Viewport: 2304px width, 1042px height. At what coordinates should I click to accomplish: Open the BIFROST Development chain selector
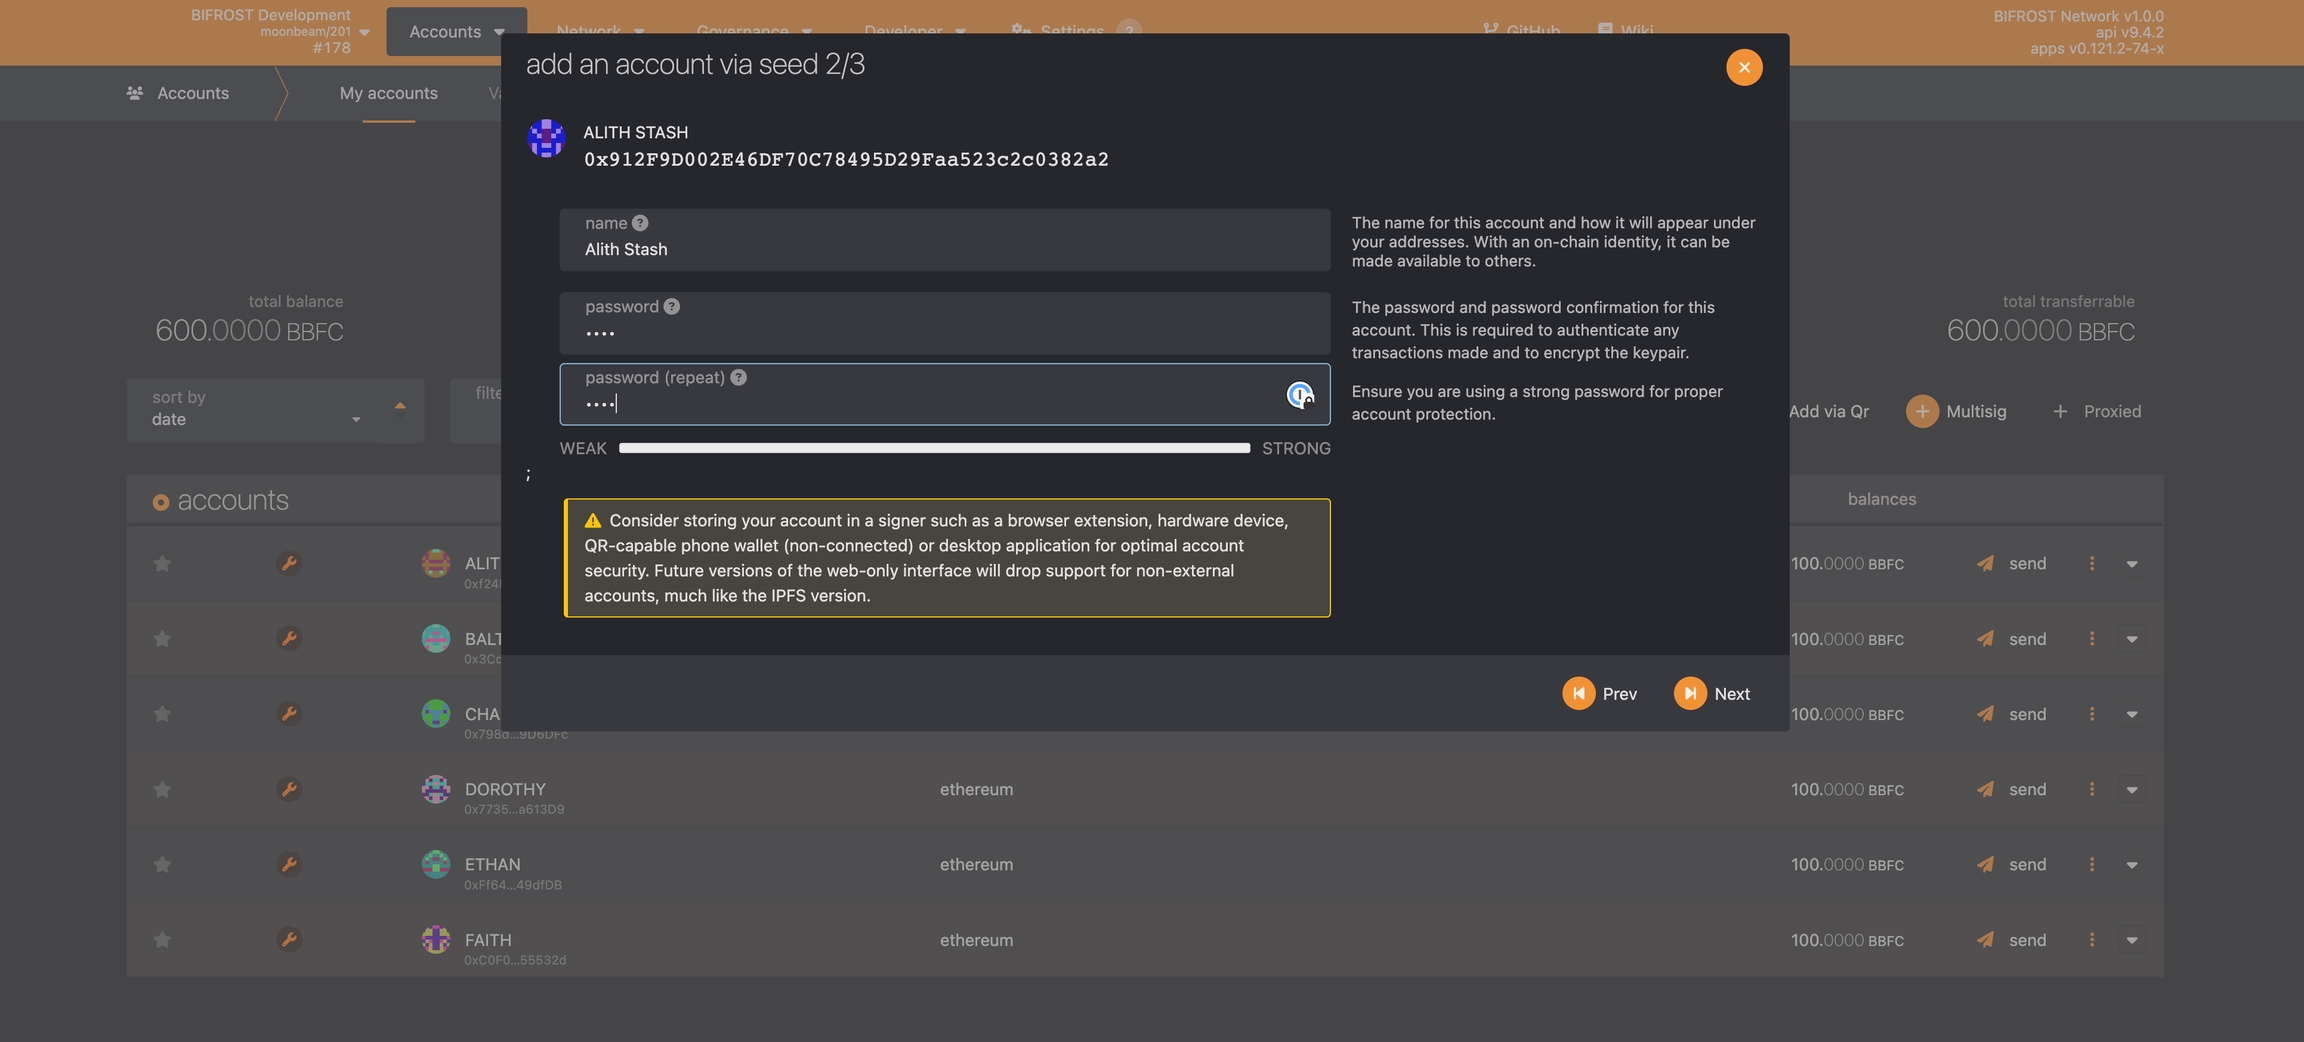[x=280, y=32]
